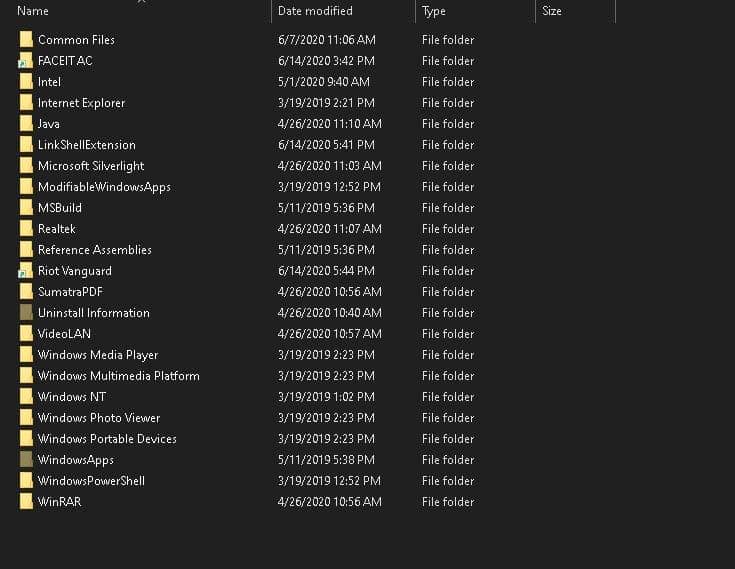Image resolution: width=735 pixels, height=569 pixels.
Task: Select the MSBuild folder name
Action: point(60,208)
